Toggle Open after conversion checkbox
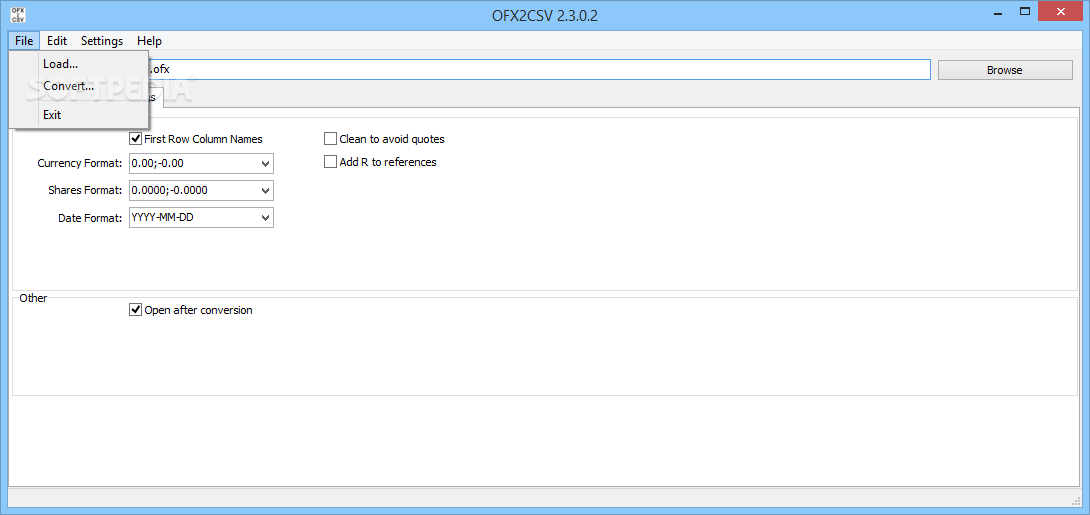This screenshot has width=1090, height=515. pyautogui.click(x=136, y=310)
